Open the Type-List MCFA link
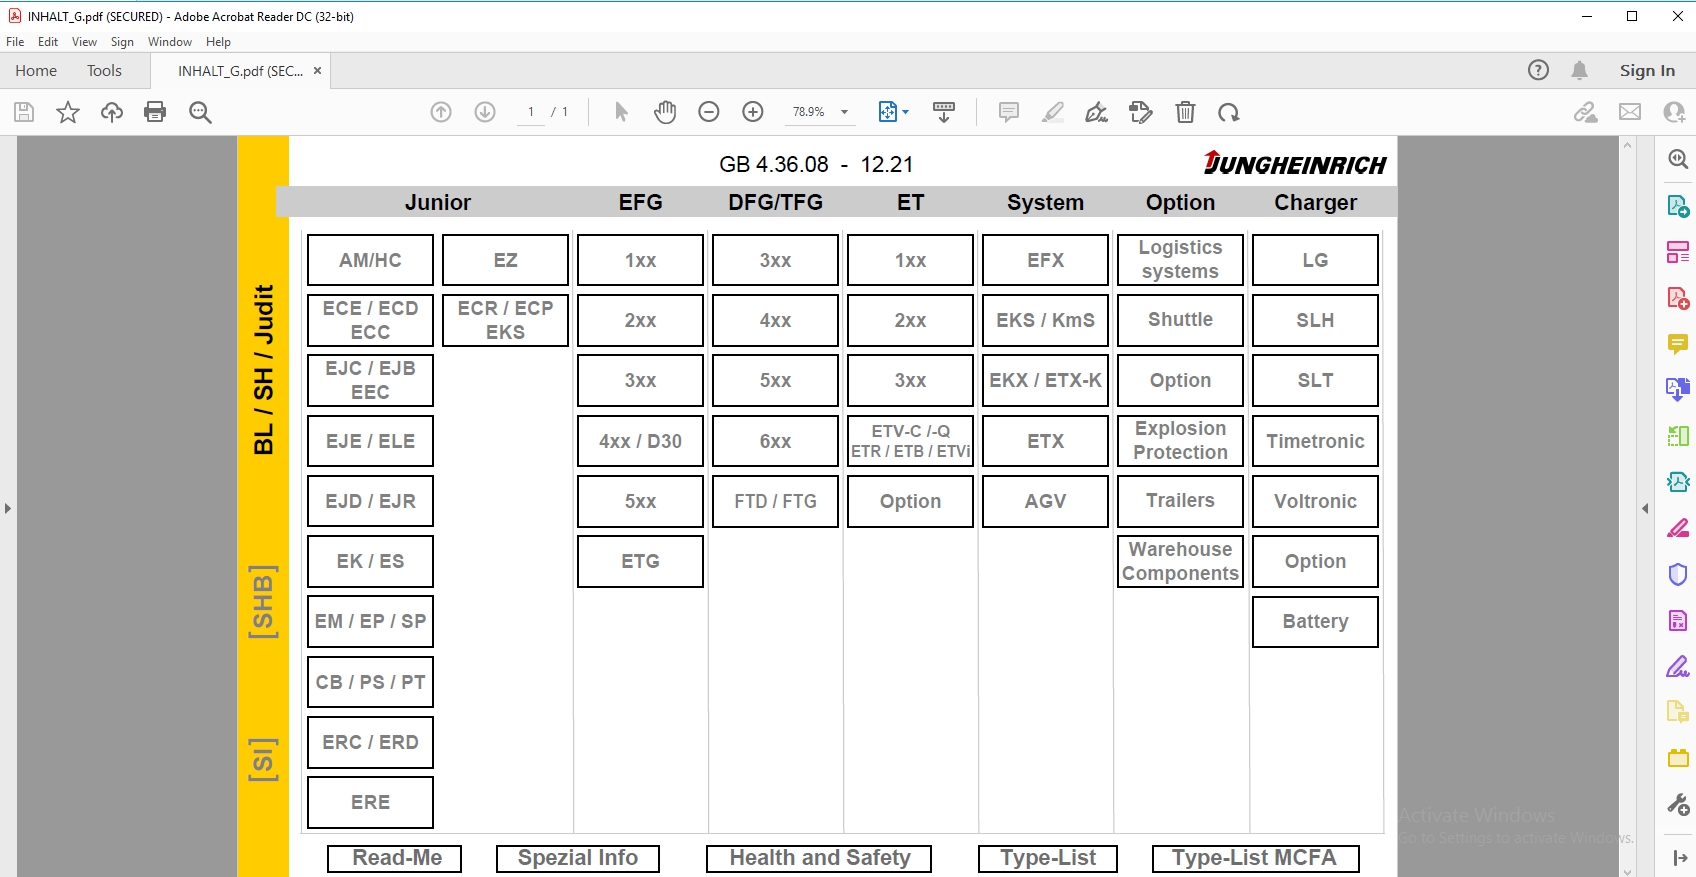Image resolution: width=1696 pixels, height=877 pixels. 1255,858
